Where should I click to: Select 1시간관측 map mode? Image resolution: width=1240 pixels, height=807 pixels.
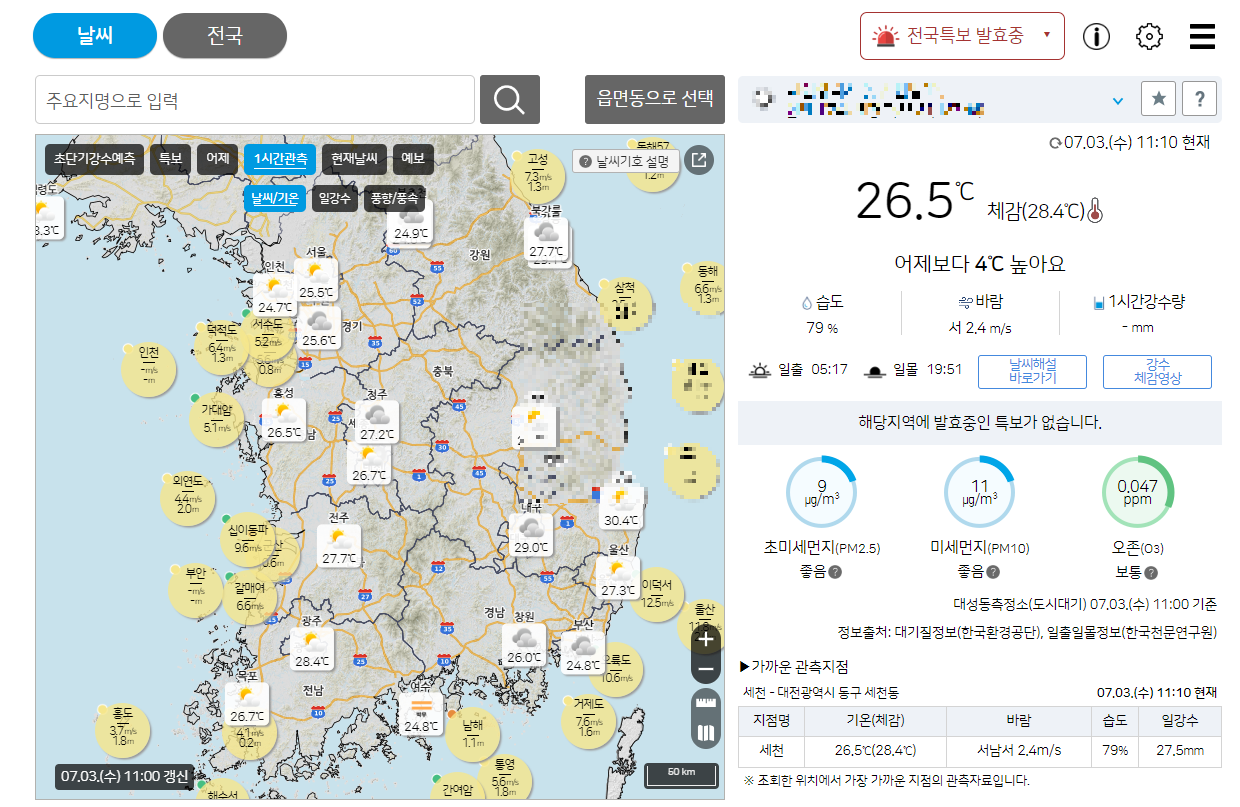coord(280,159)
